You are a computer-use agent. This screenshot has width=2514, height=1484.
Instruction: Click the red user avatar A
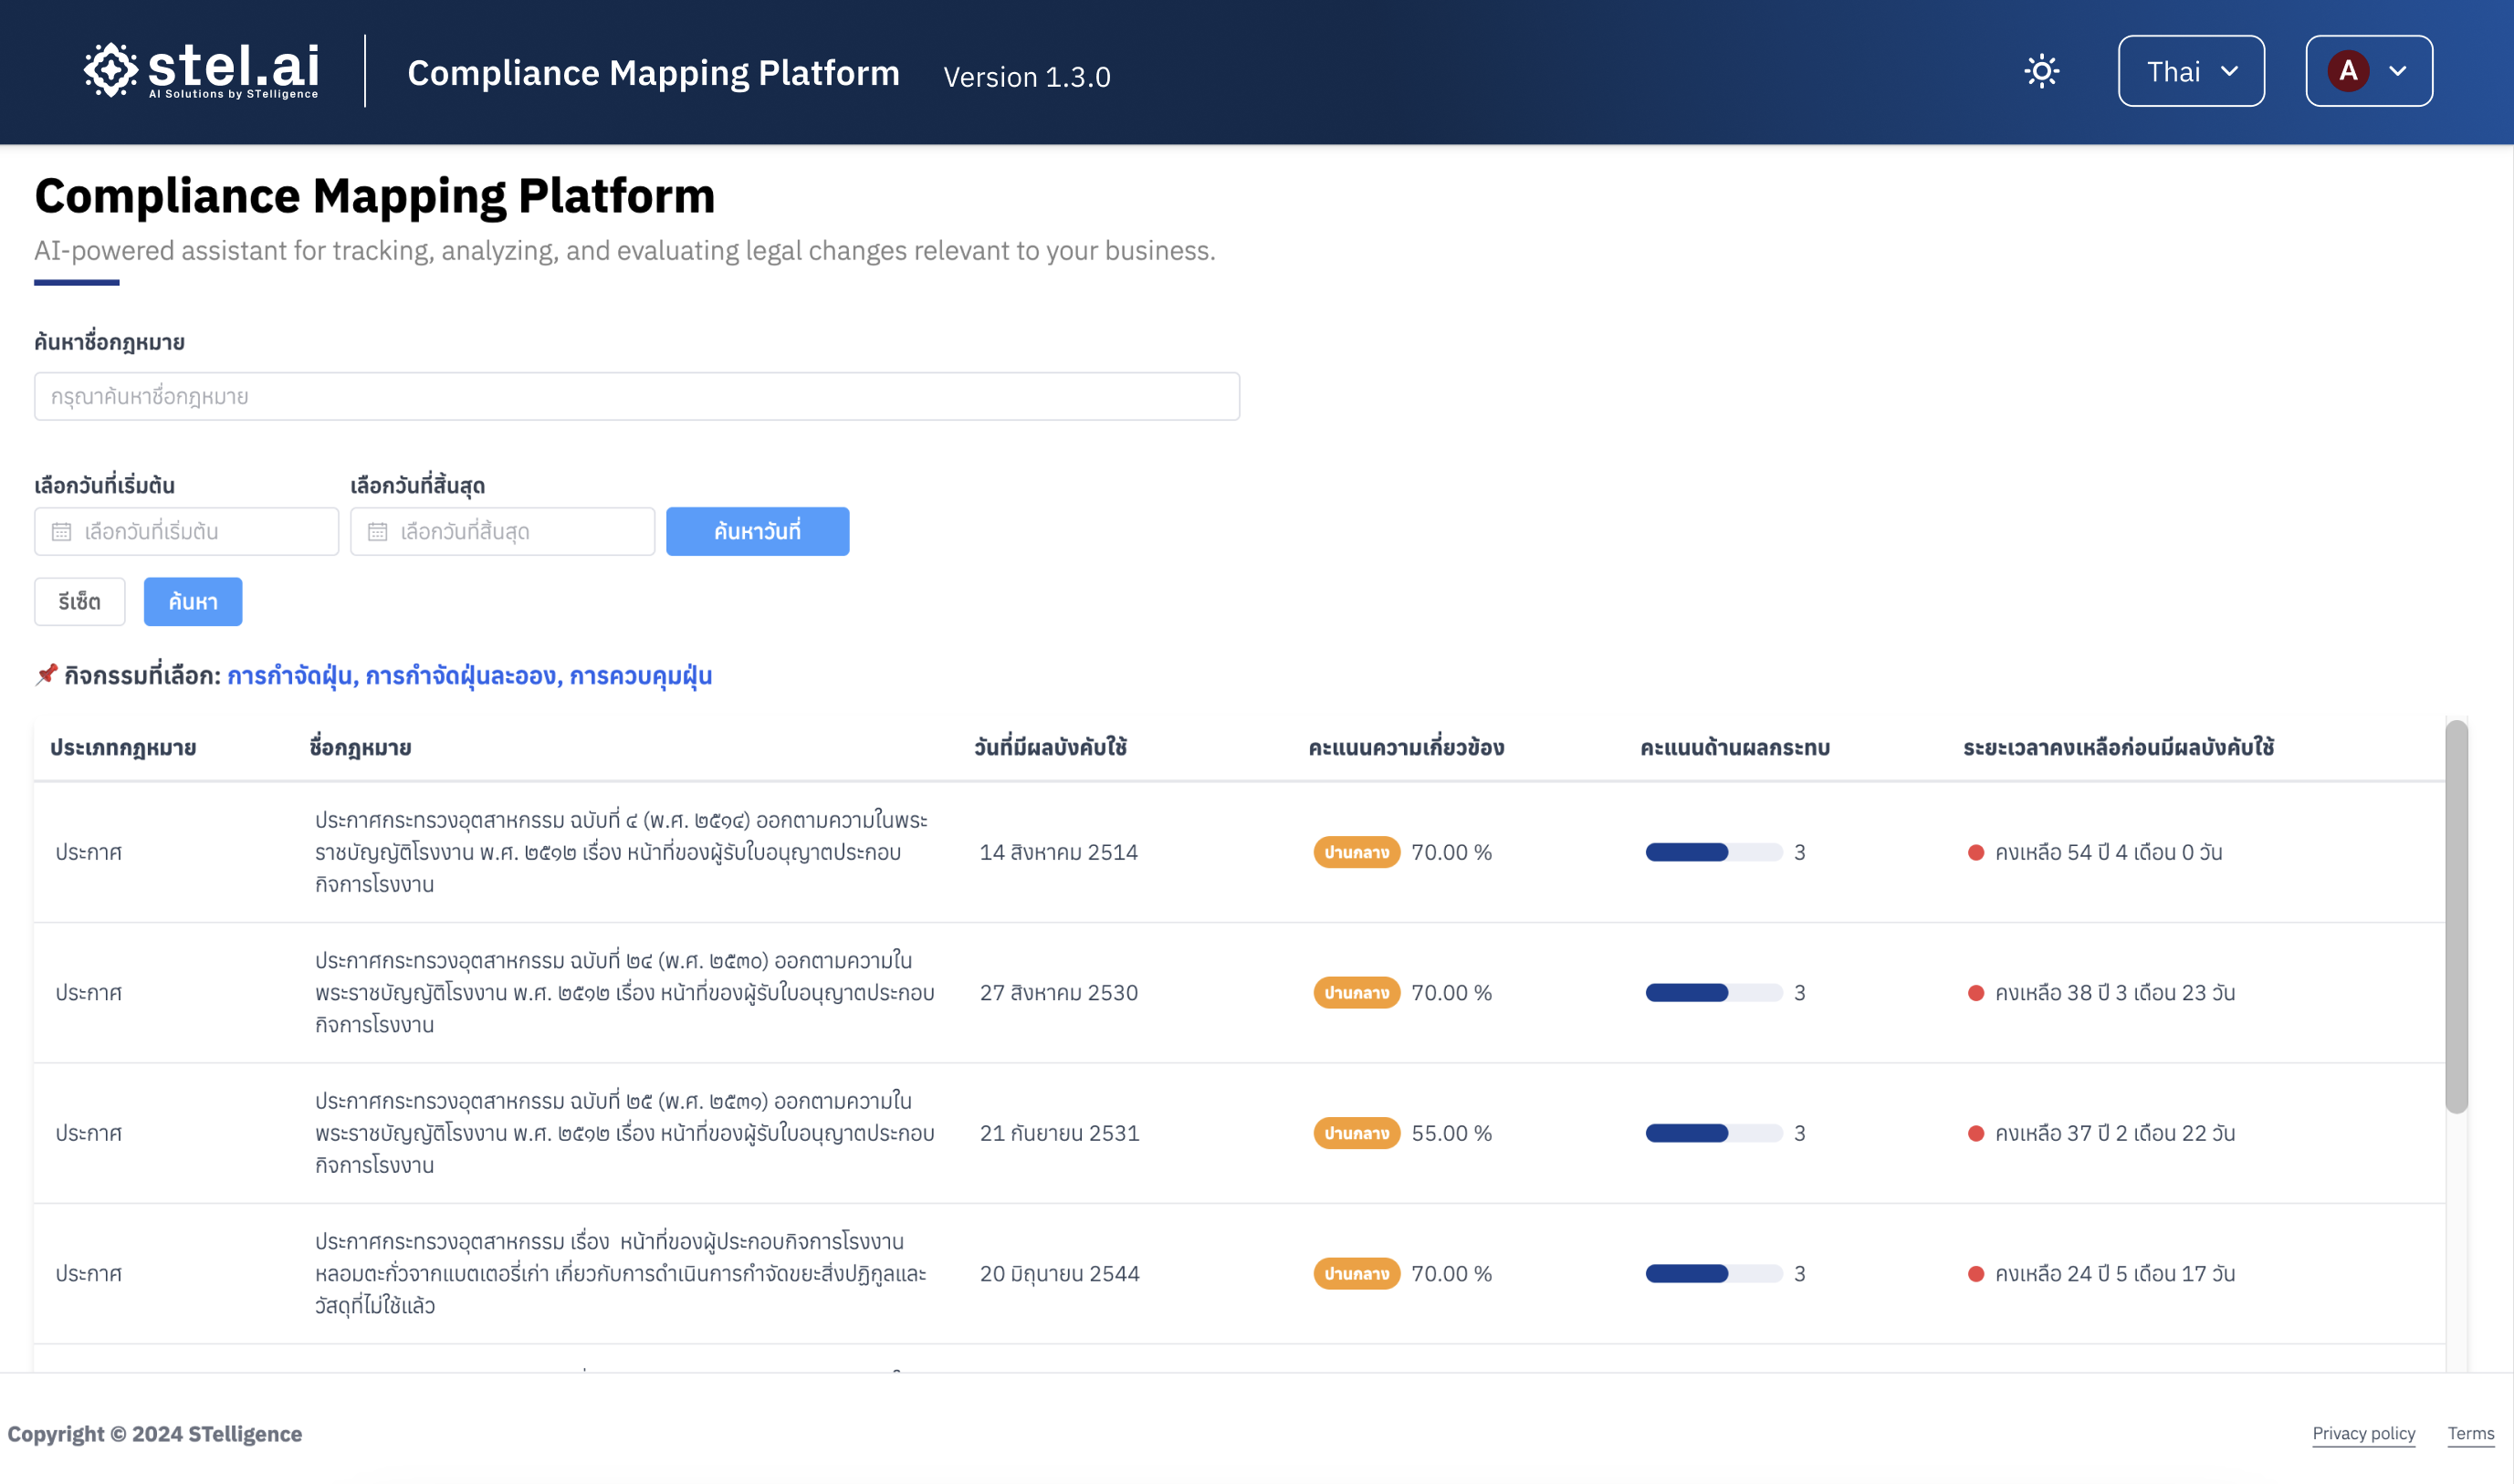tap(2347, 71)
